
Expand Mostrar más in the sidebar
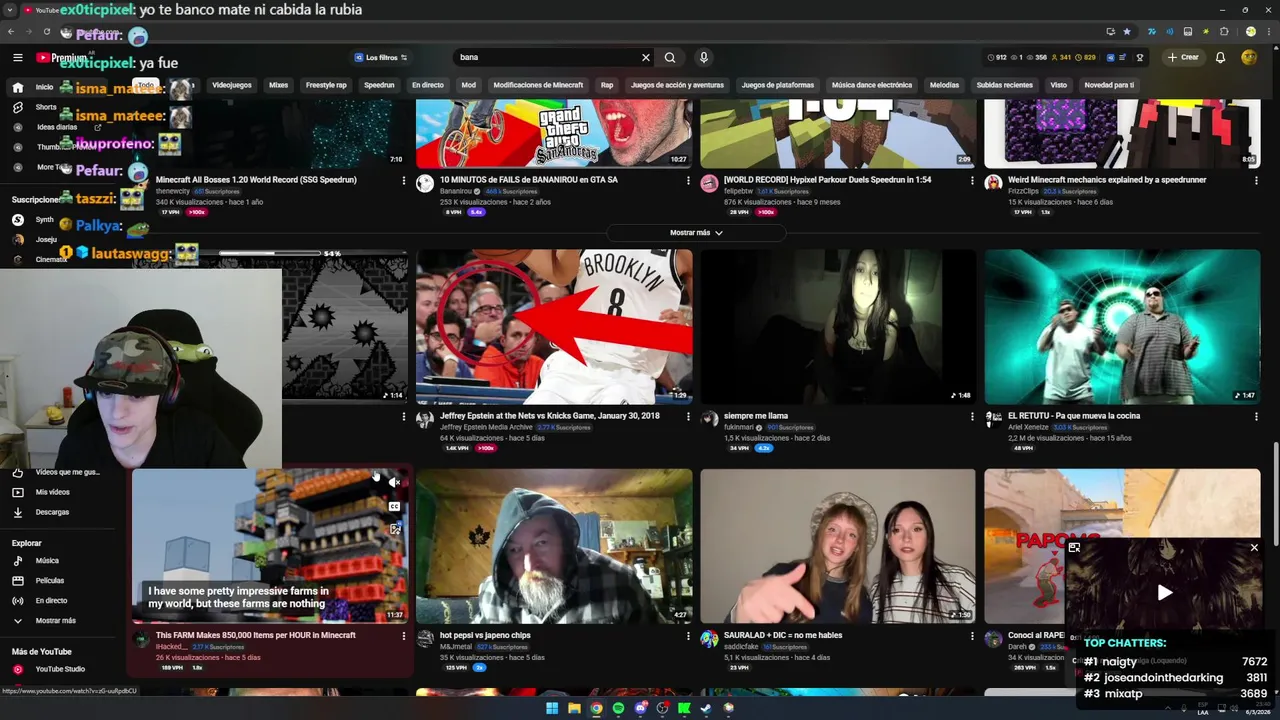pyautogui.click(x=55, y=620)
